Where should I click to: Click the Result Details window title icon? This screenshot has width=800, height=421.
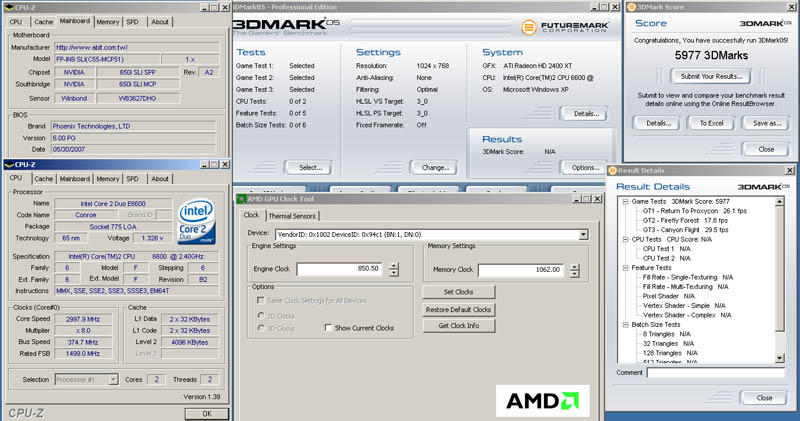point(613,170)
